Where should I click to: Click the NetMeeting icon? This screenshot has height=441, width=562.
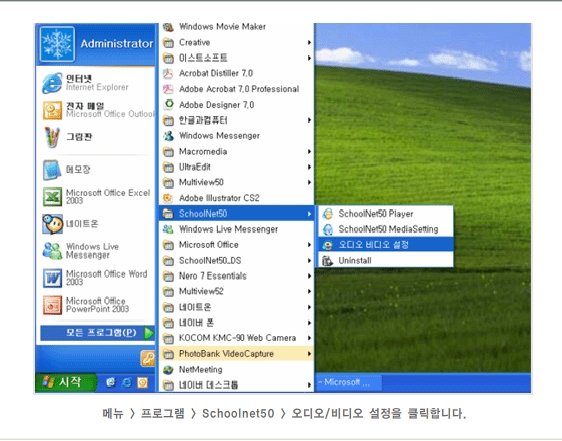[168, 370]
